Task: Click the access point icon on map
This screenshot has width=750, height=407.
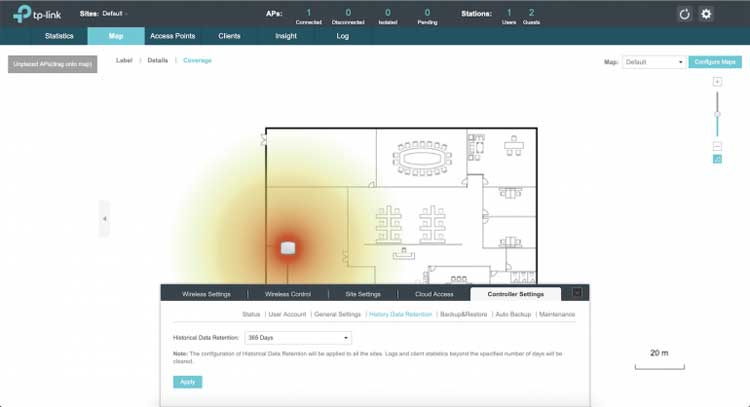Action: click(288, 247)
